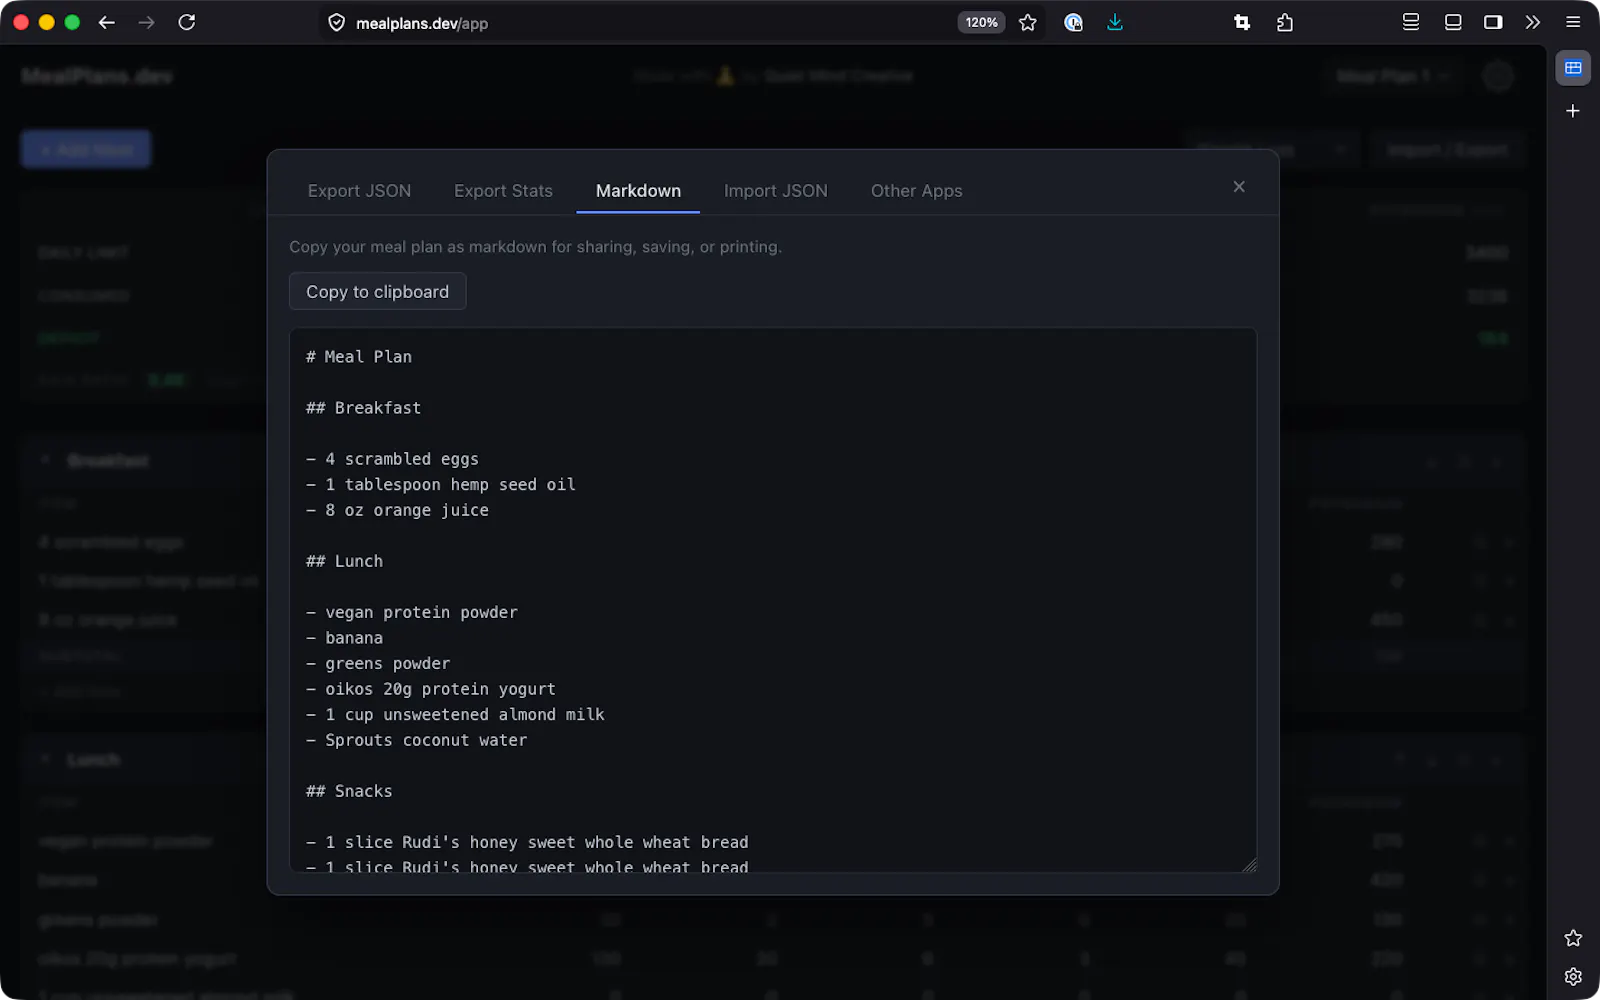
Task: Click the 'banana' line
Action: coord(344,638)
